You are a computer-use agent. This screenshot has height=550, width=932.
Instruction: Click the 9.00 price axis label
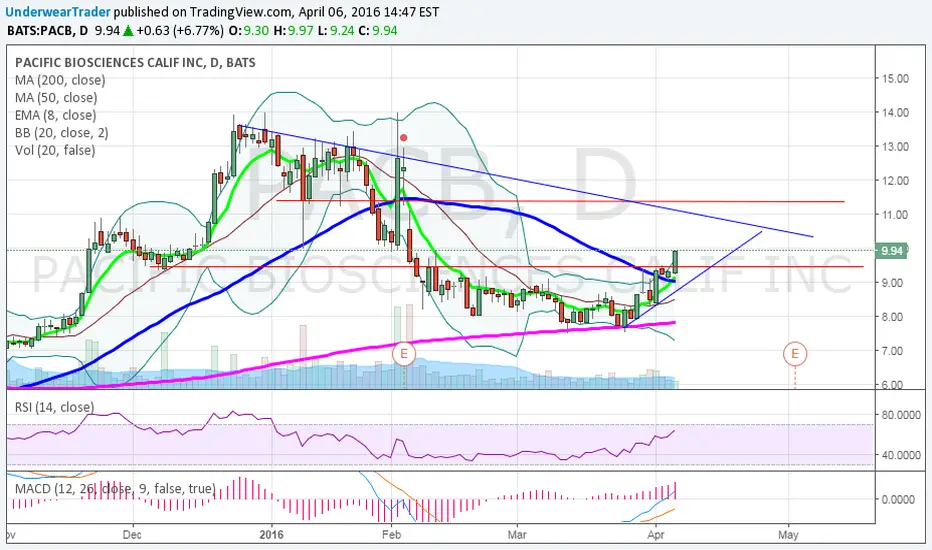point(892,283)
